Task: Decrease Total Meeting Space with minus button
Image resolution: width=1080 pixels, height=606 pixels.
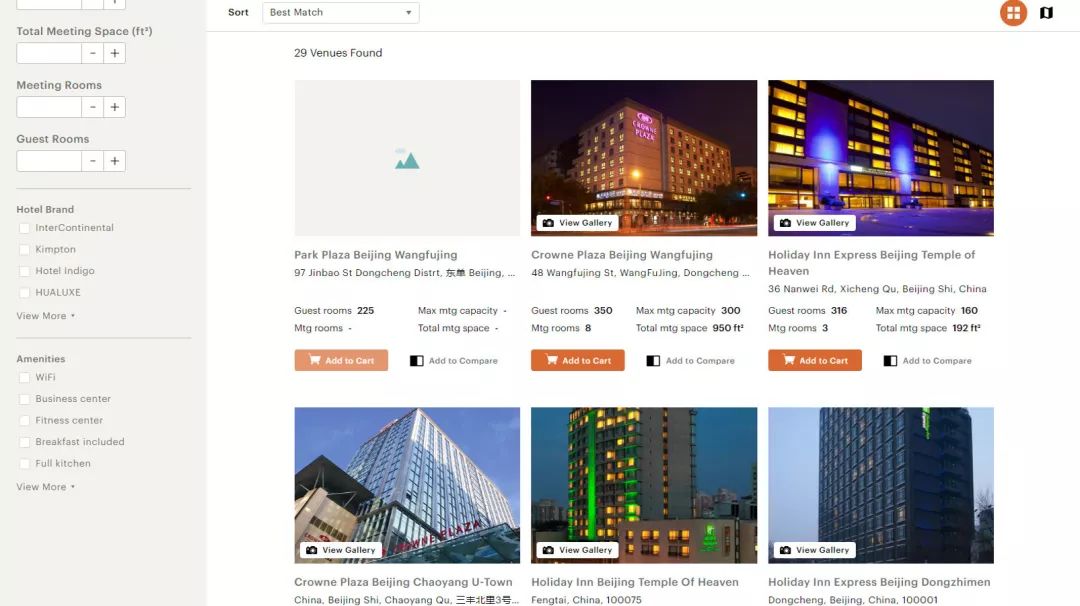Action: click(x=92, y=53)
